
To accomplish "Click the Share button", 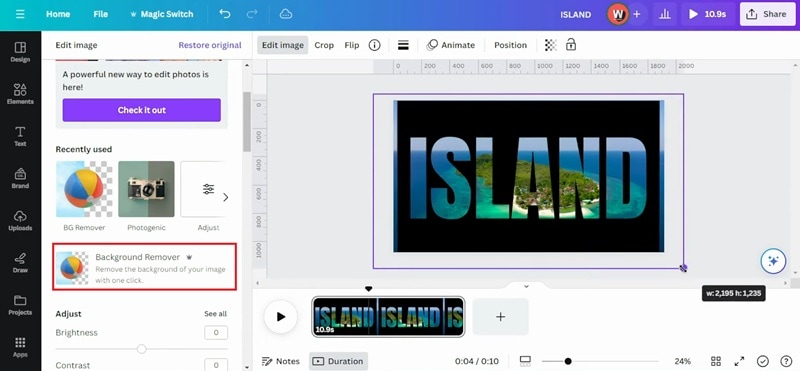I will point(767,14).
